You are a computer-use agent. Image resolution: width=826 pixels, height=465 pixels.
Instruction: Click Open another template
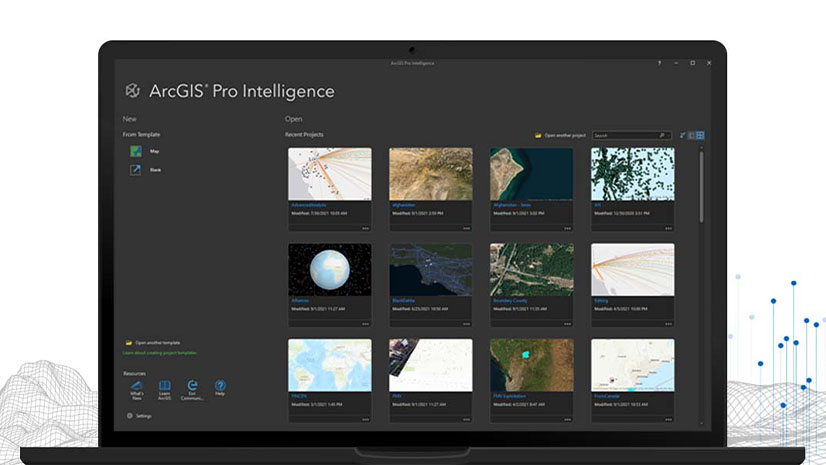coord(158,343)
